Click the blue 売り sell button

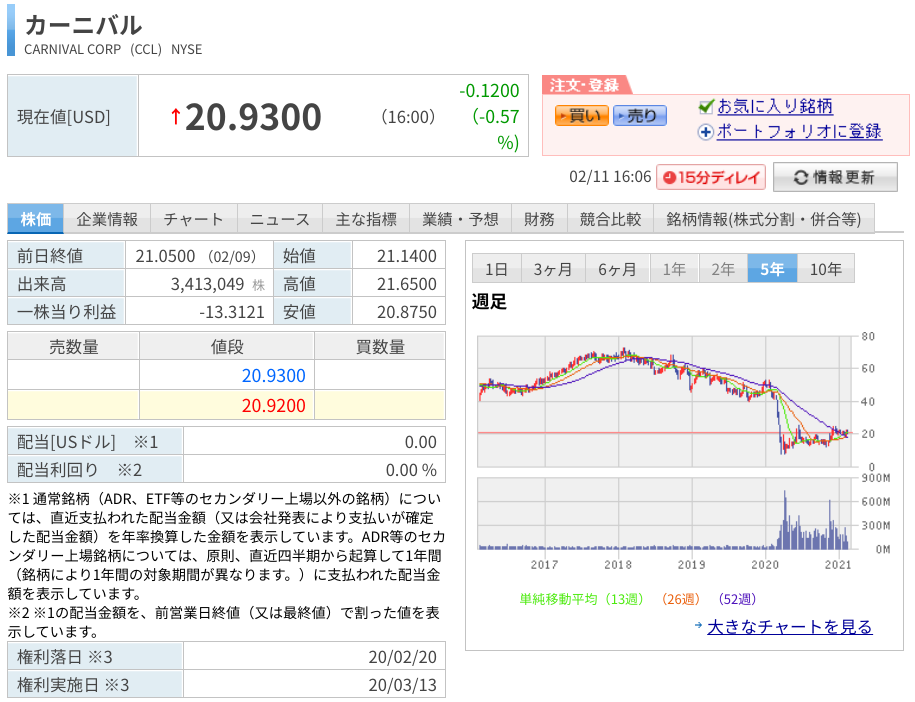[x=640, y=116]
